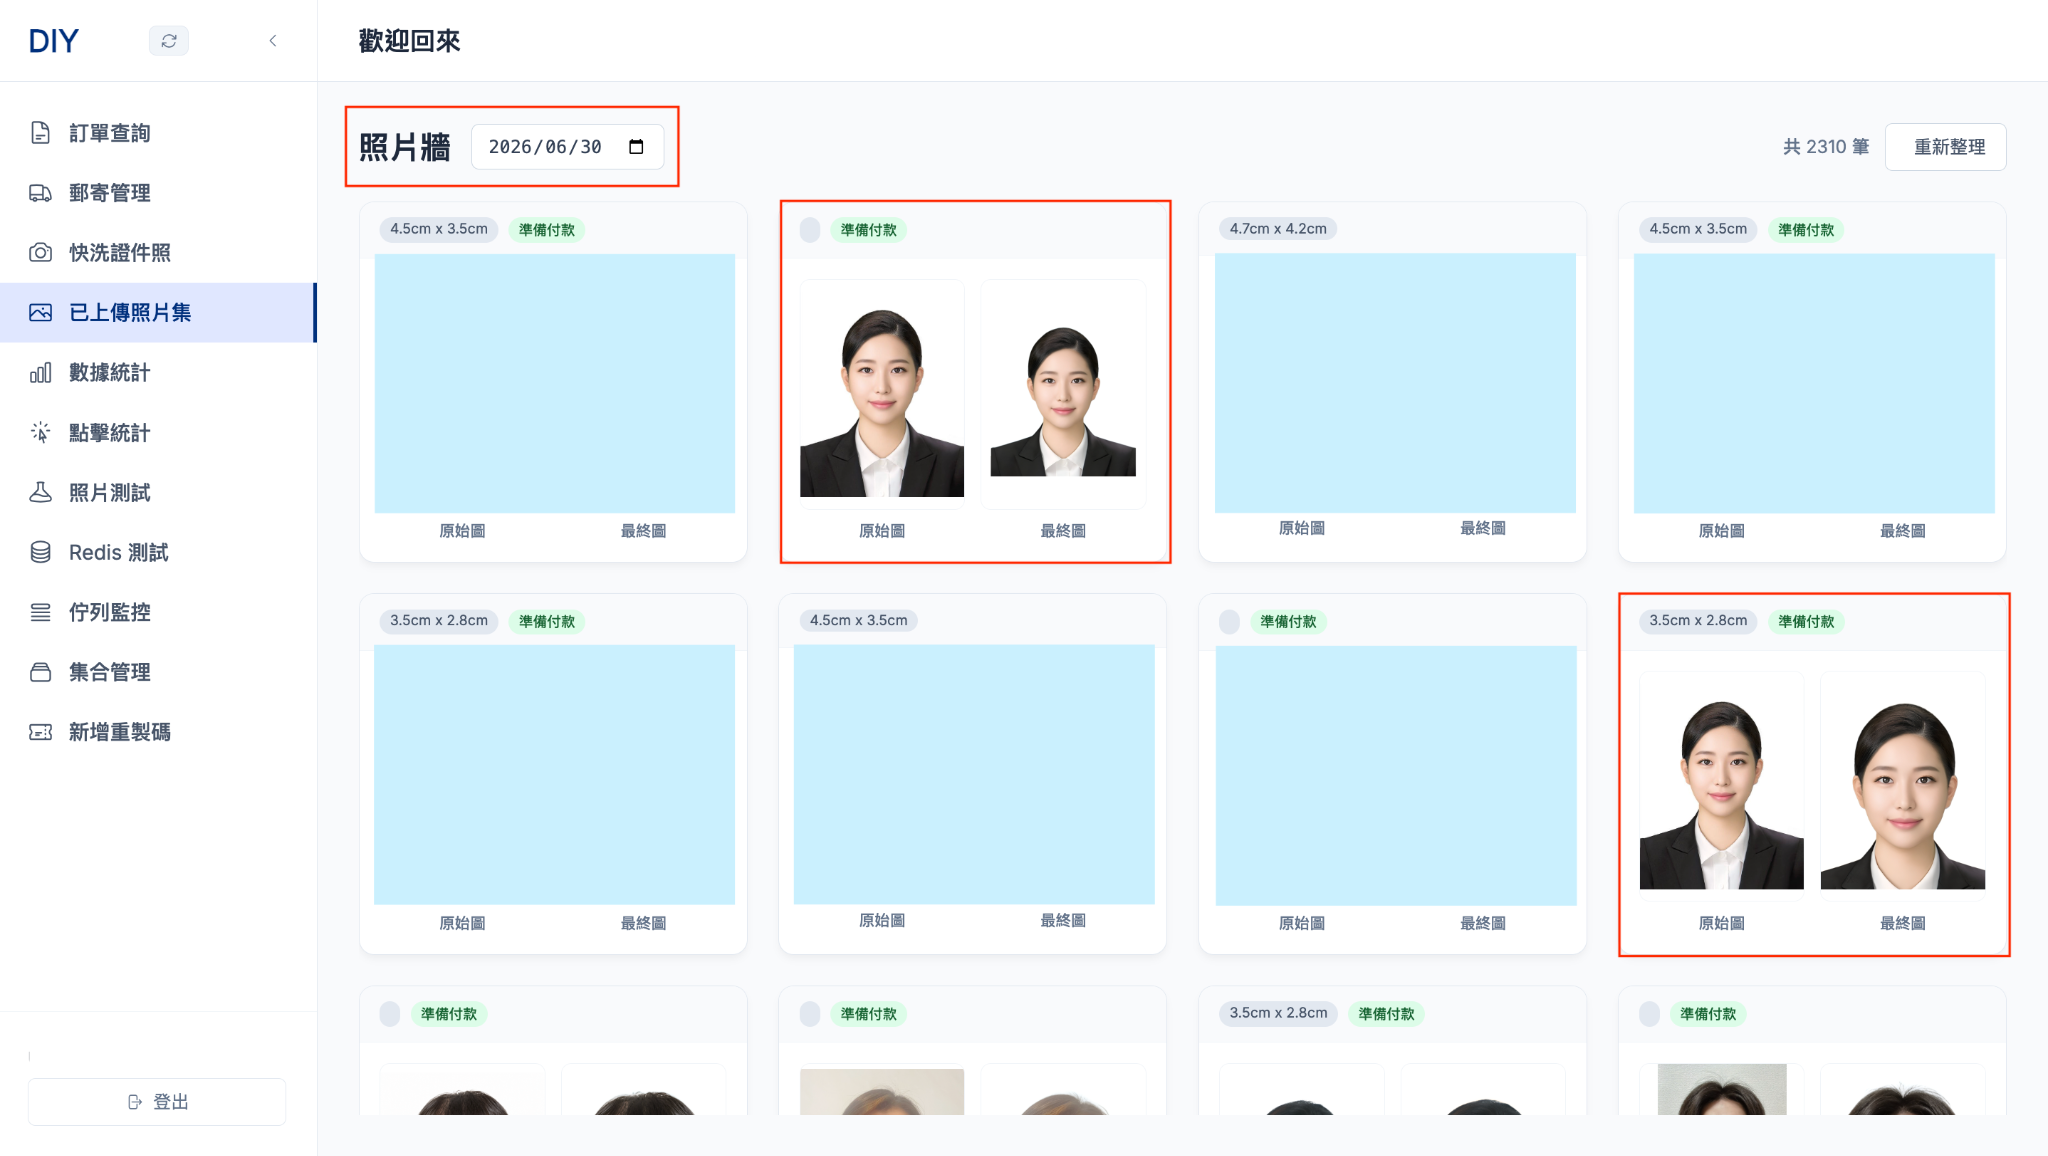Click 原始圖 label in the 4.7cm x 4.2cm card

click(x=1302, y=528)
